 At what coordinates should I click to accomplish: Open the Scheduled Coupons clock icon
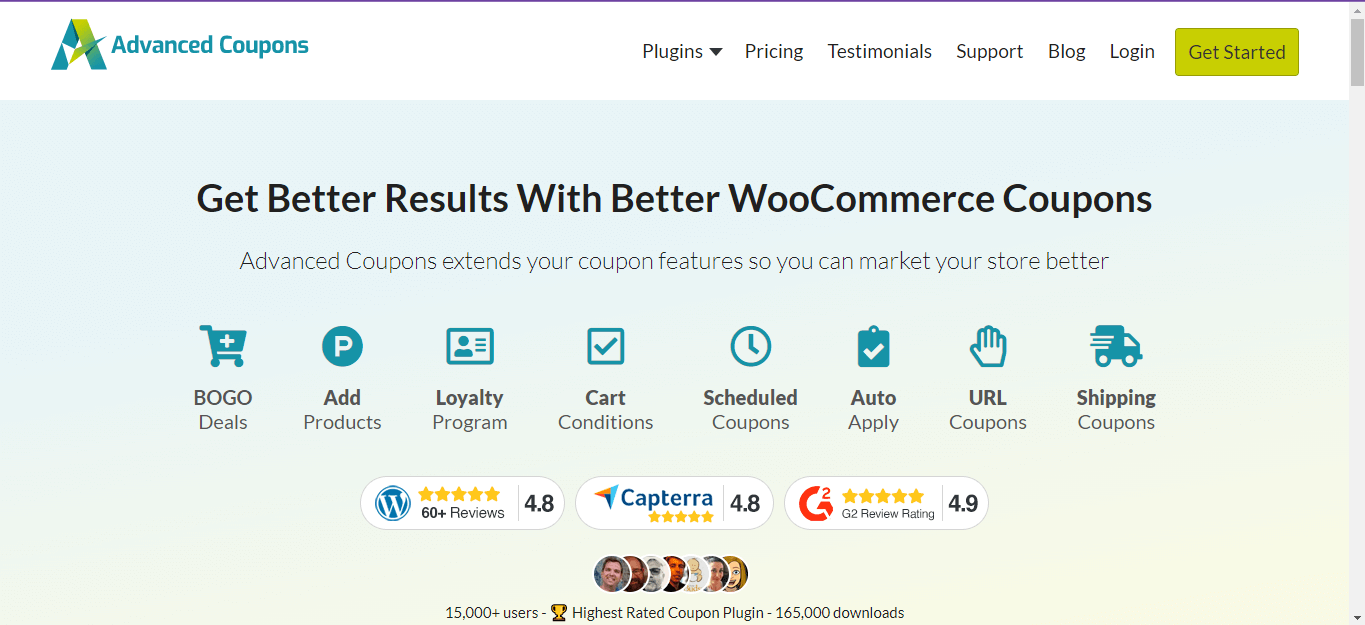click(x=750, y=346)
